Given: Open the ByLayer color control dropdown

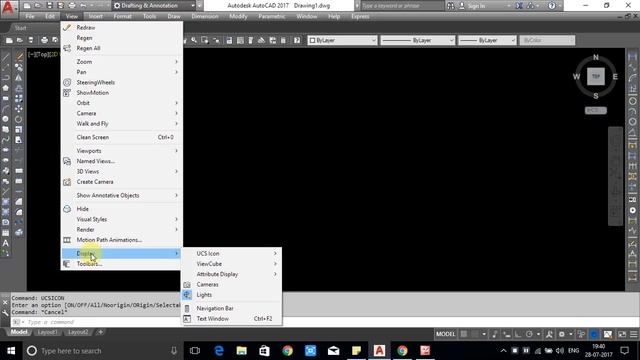Looking at the screenshot, I should 342,40.
